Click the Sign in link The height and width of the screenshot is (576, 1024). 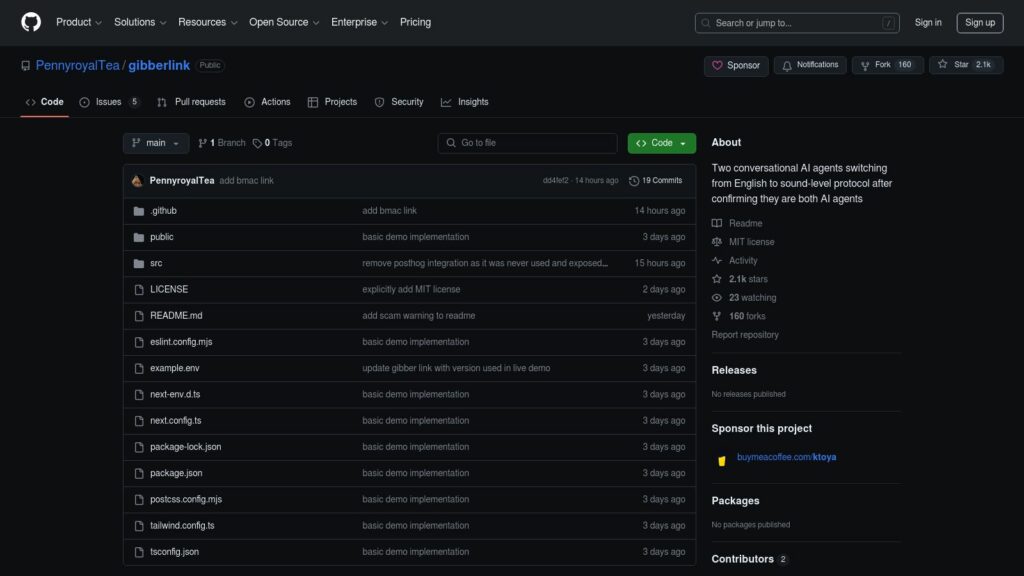928,23
